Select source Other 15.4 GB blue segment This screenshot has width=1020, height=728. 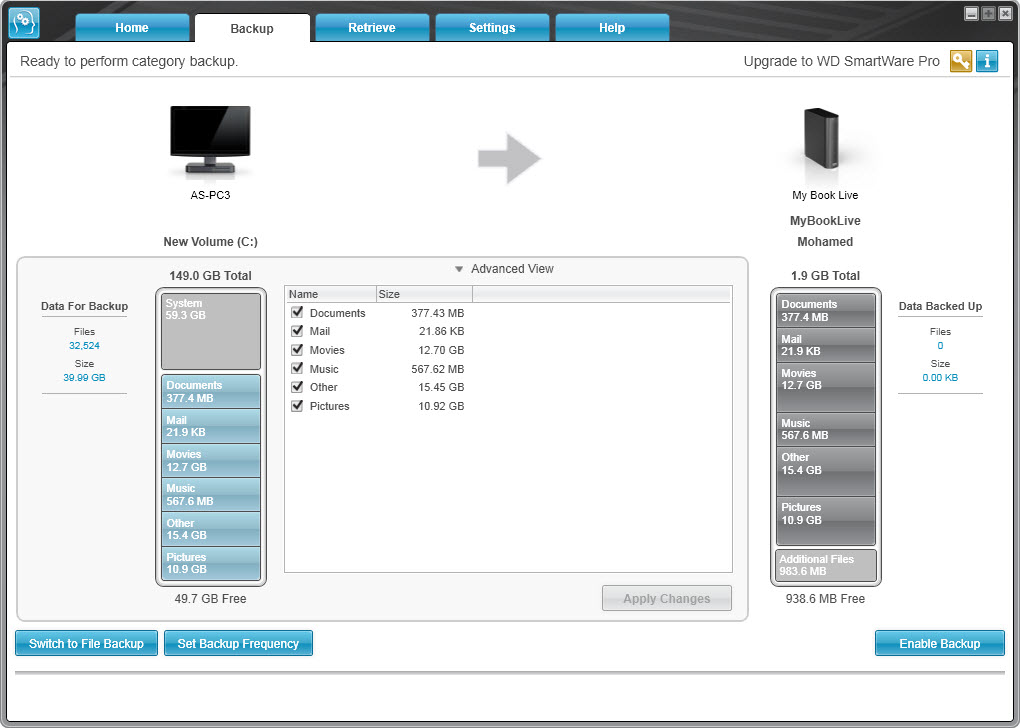pos(211,528)
